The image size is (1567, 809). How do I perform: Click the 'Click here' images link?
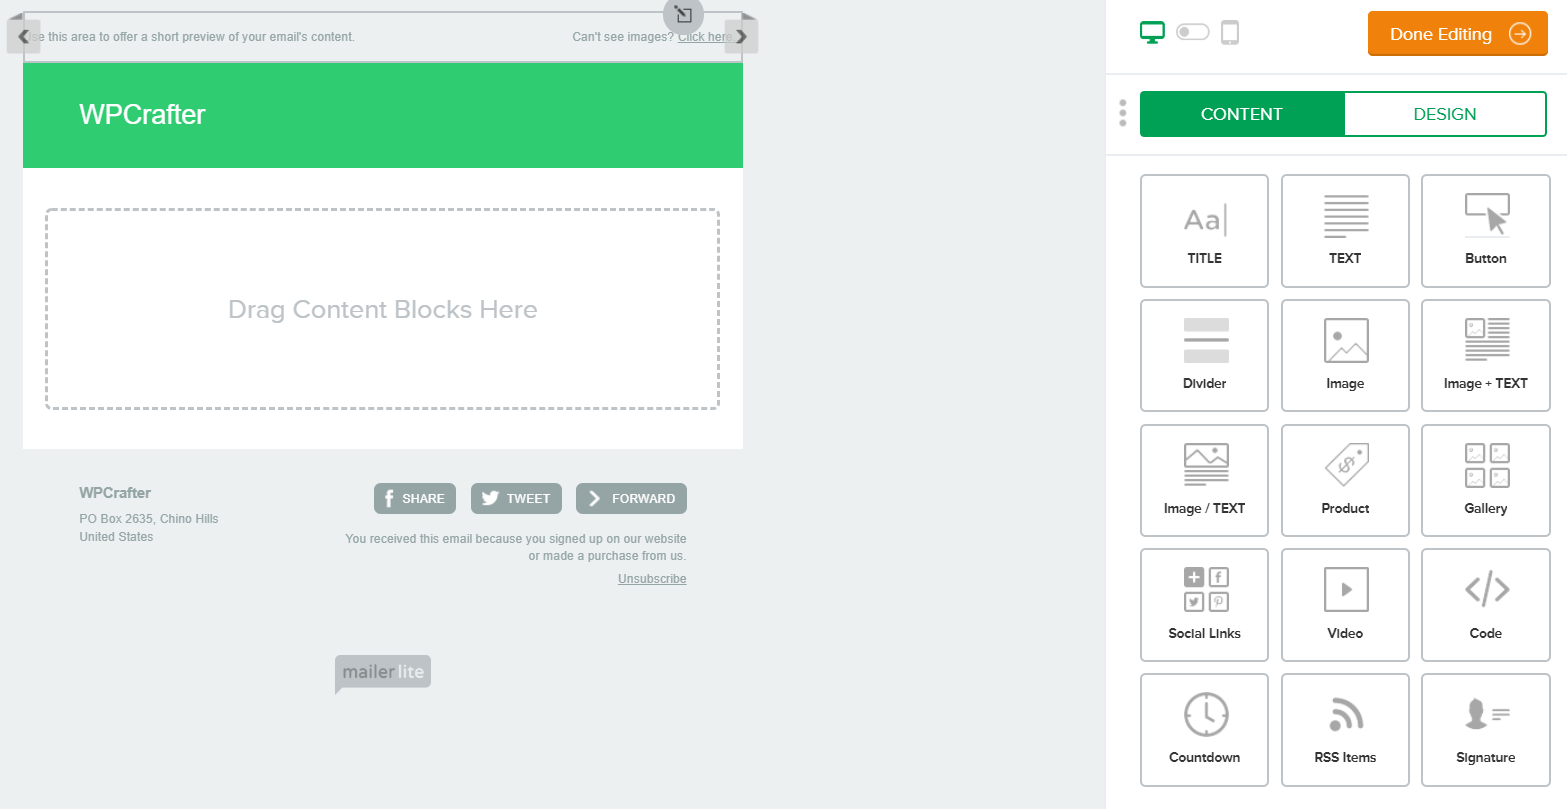(x=705, y=37)
